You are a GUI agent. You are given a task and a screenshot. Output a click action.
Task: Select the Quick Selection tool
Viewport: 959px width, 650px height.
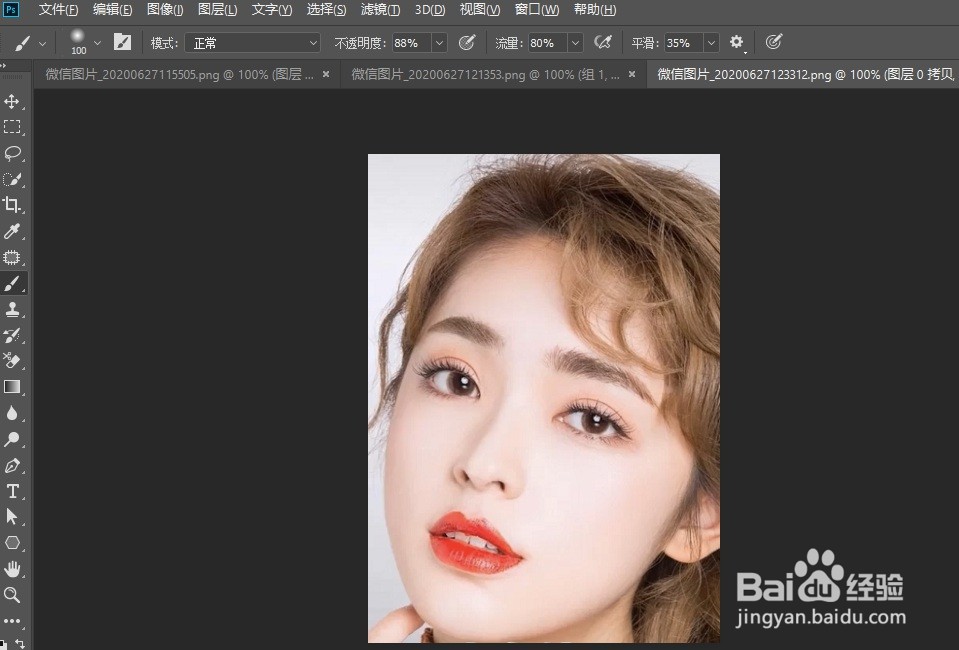[12, 179]
